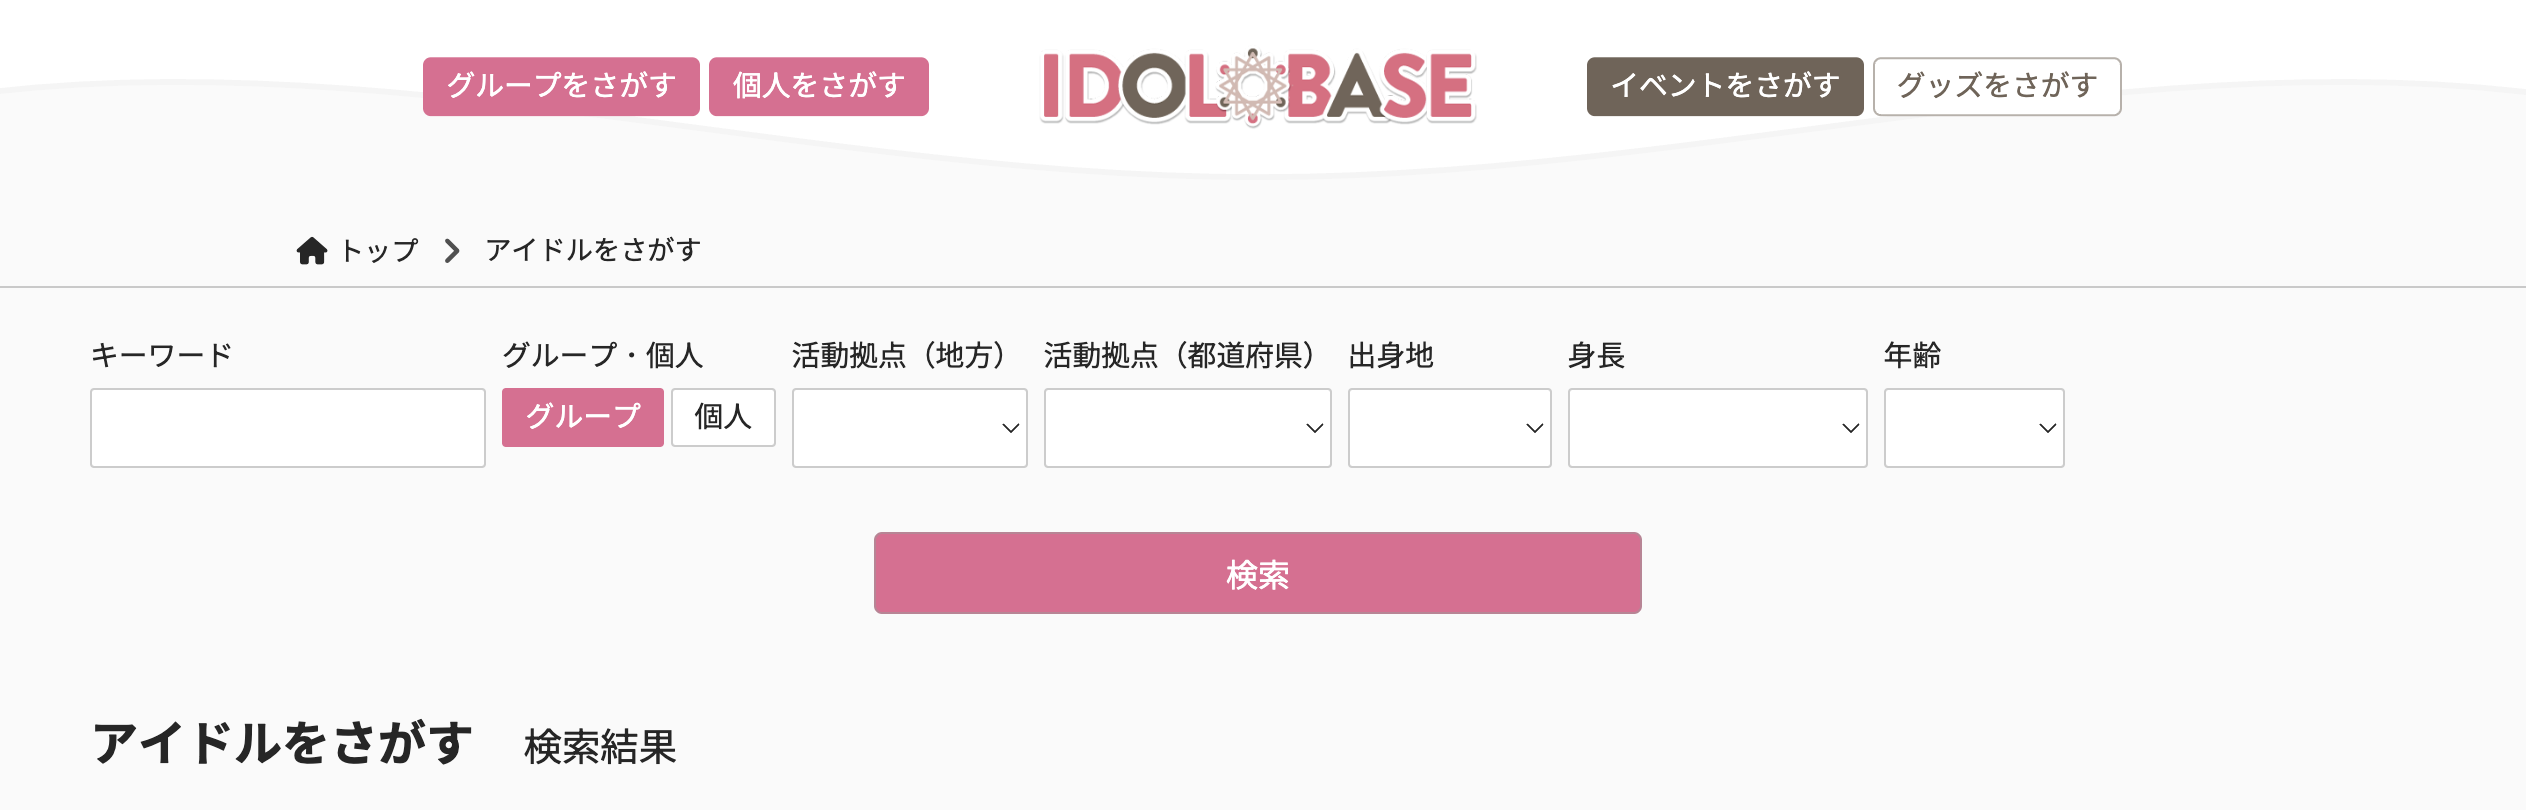The width and height of the screenshot is (2526, 810).
Task: Open the 年齢 dropdown
Action: [x=1973, y=428]
